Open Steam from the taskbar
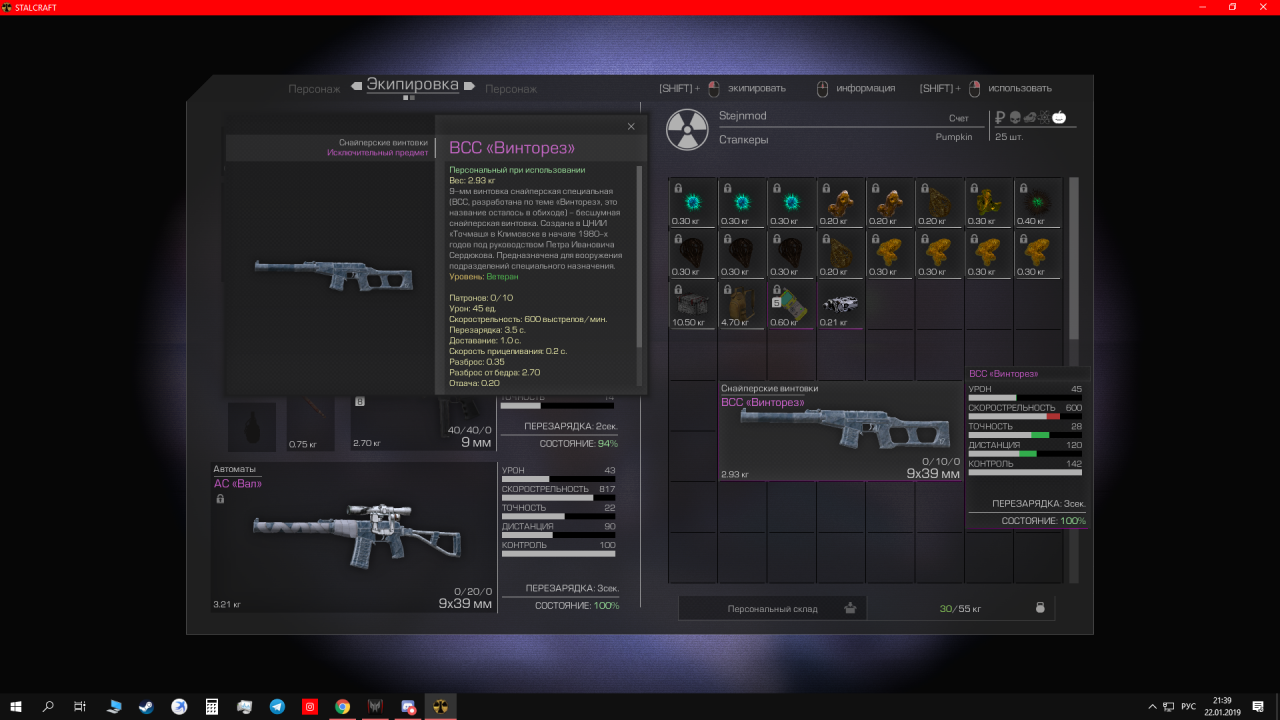This screenshot has width=1280, height=720. click(146, 706)
